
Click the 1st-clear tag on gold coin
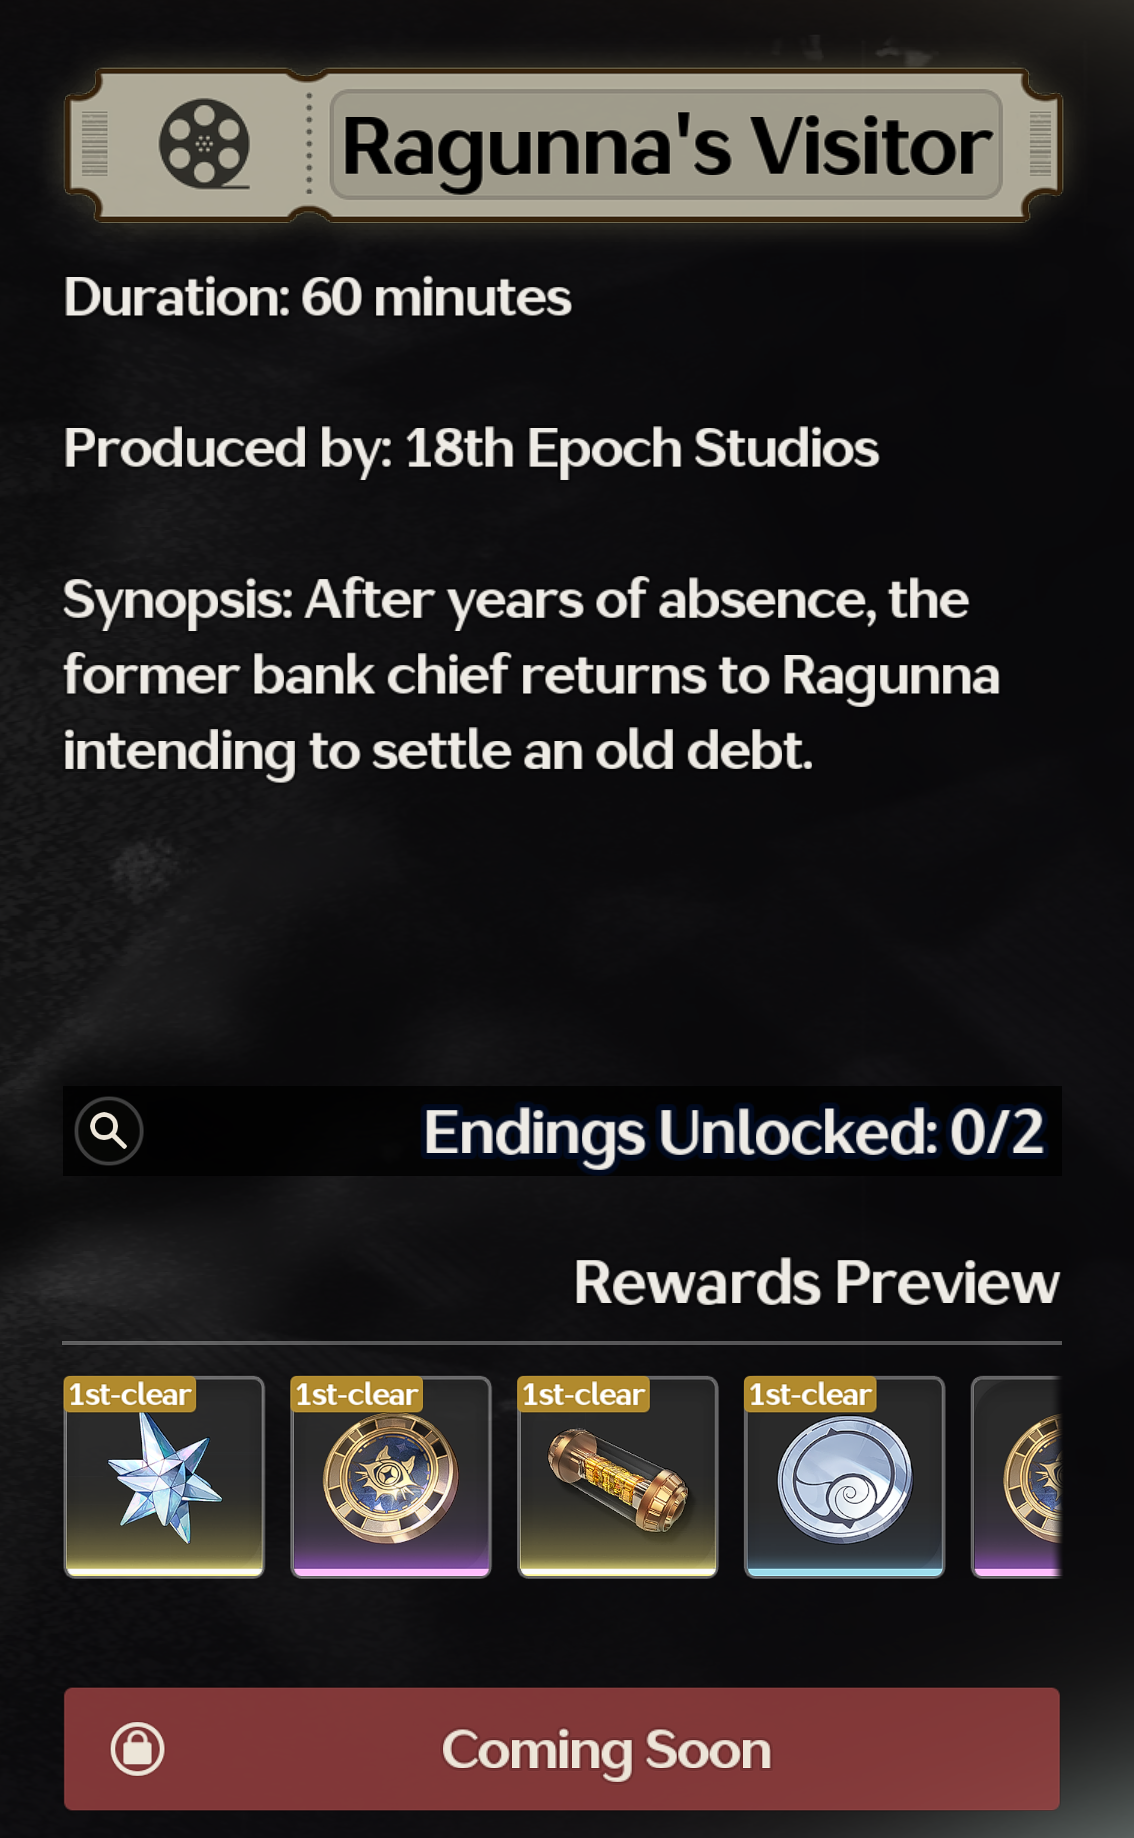click(357, 1394)
